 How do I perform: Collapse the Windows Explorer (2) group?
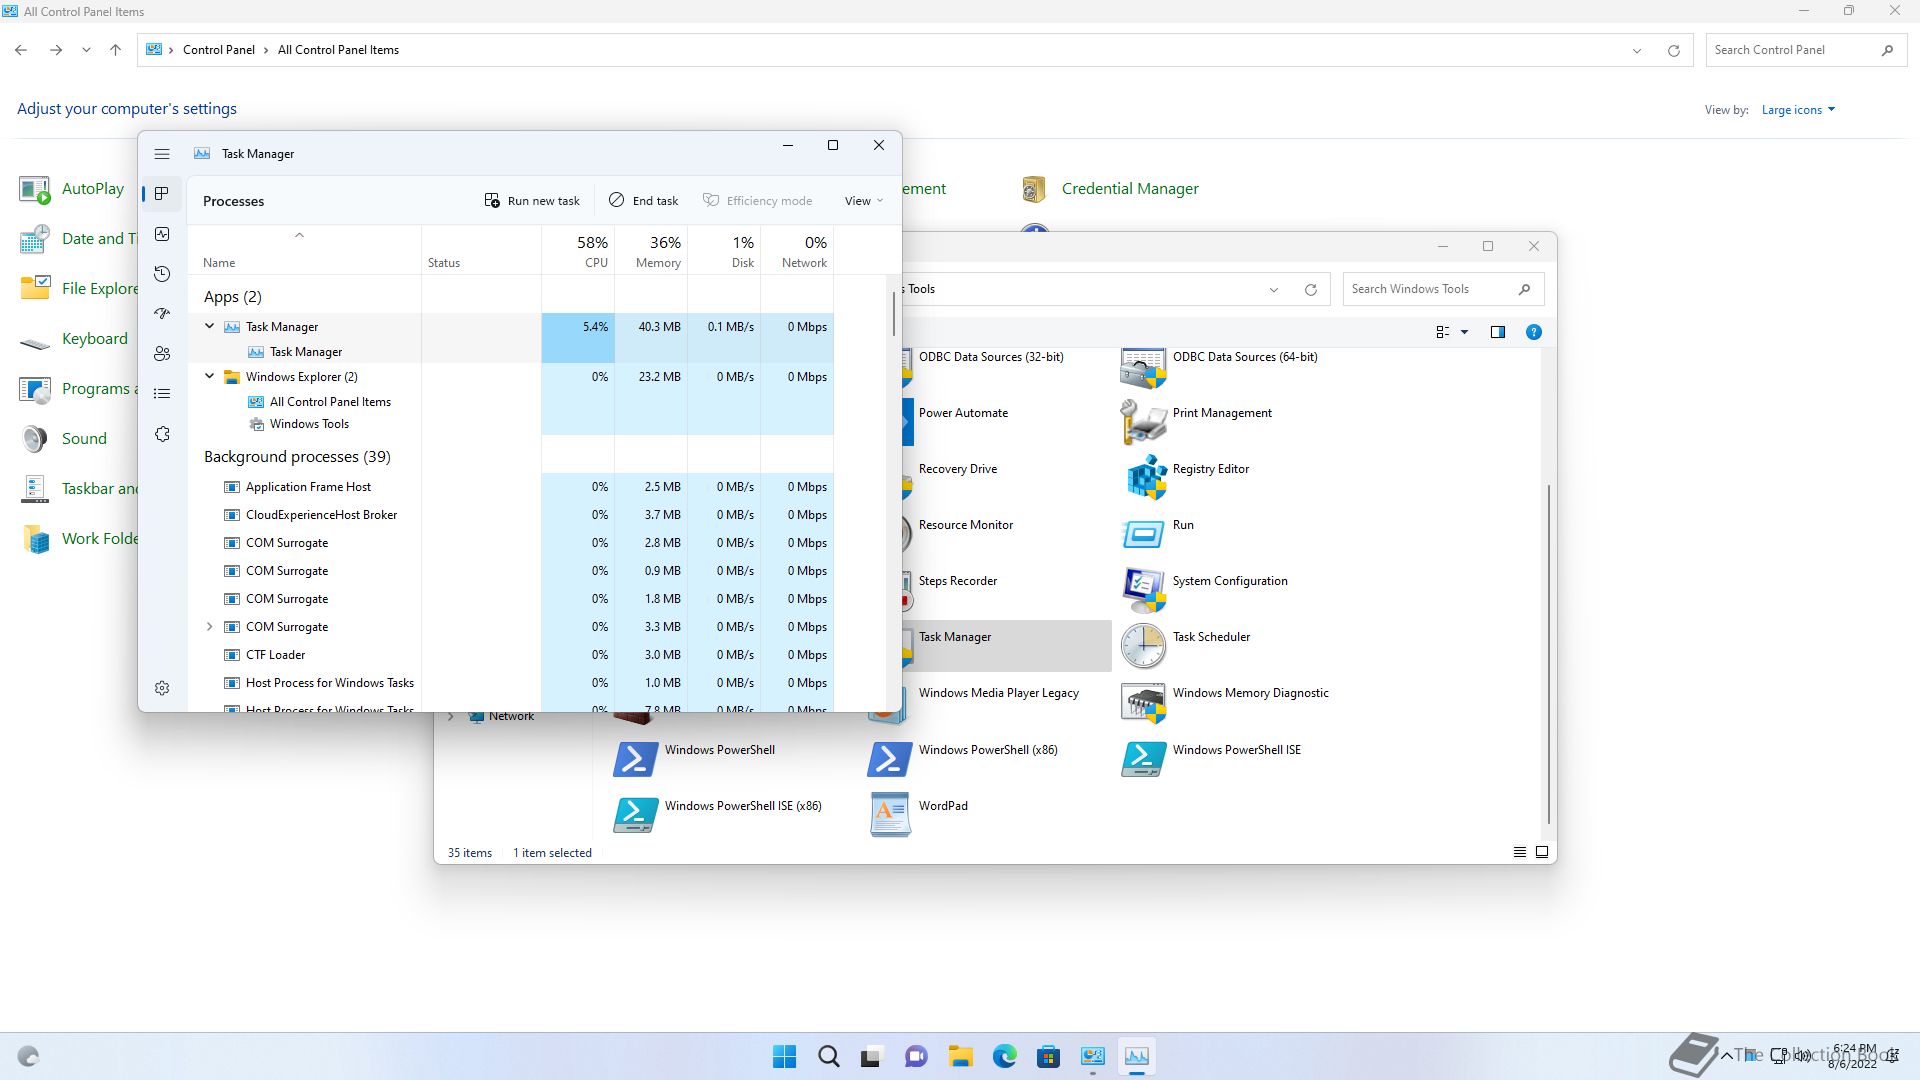coord(210,376)
